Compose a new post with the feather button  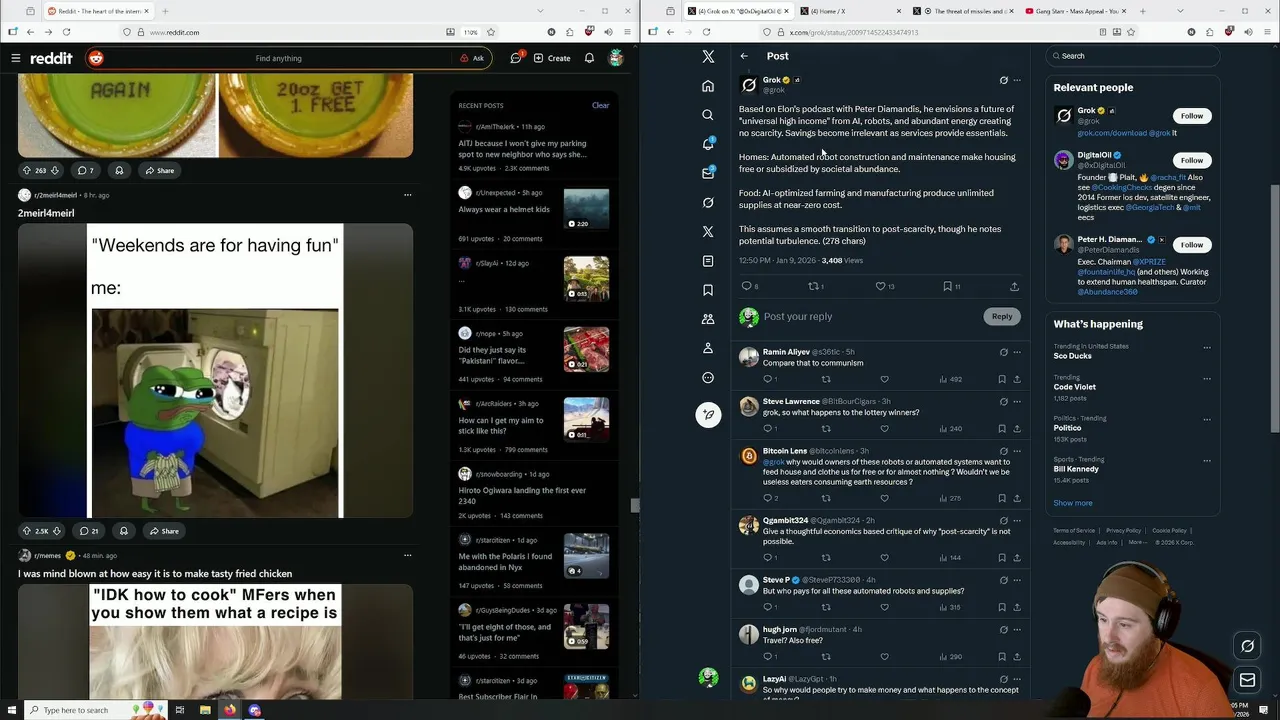click(x=708, y=414)
